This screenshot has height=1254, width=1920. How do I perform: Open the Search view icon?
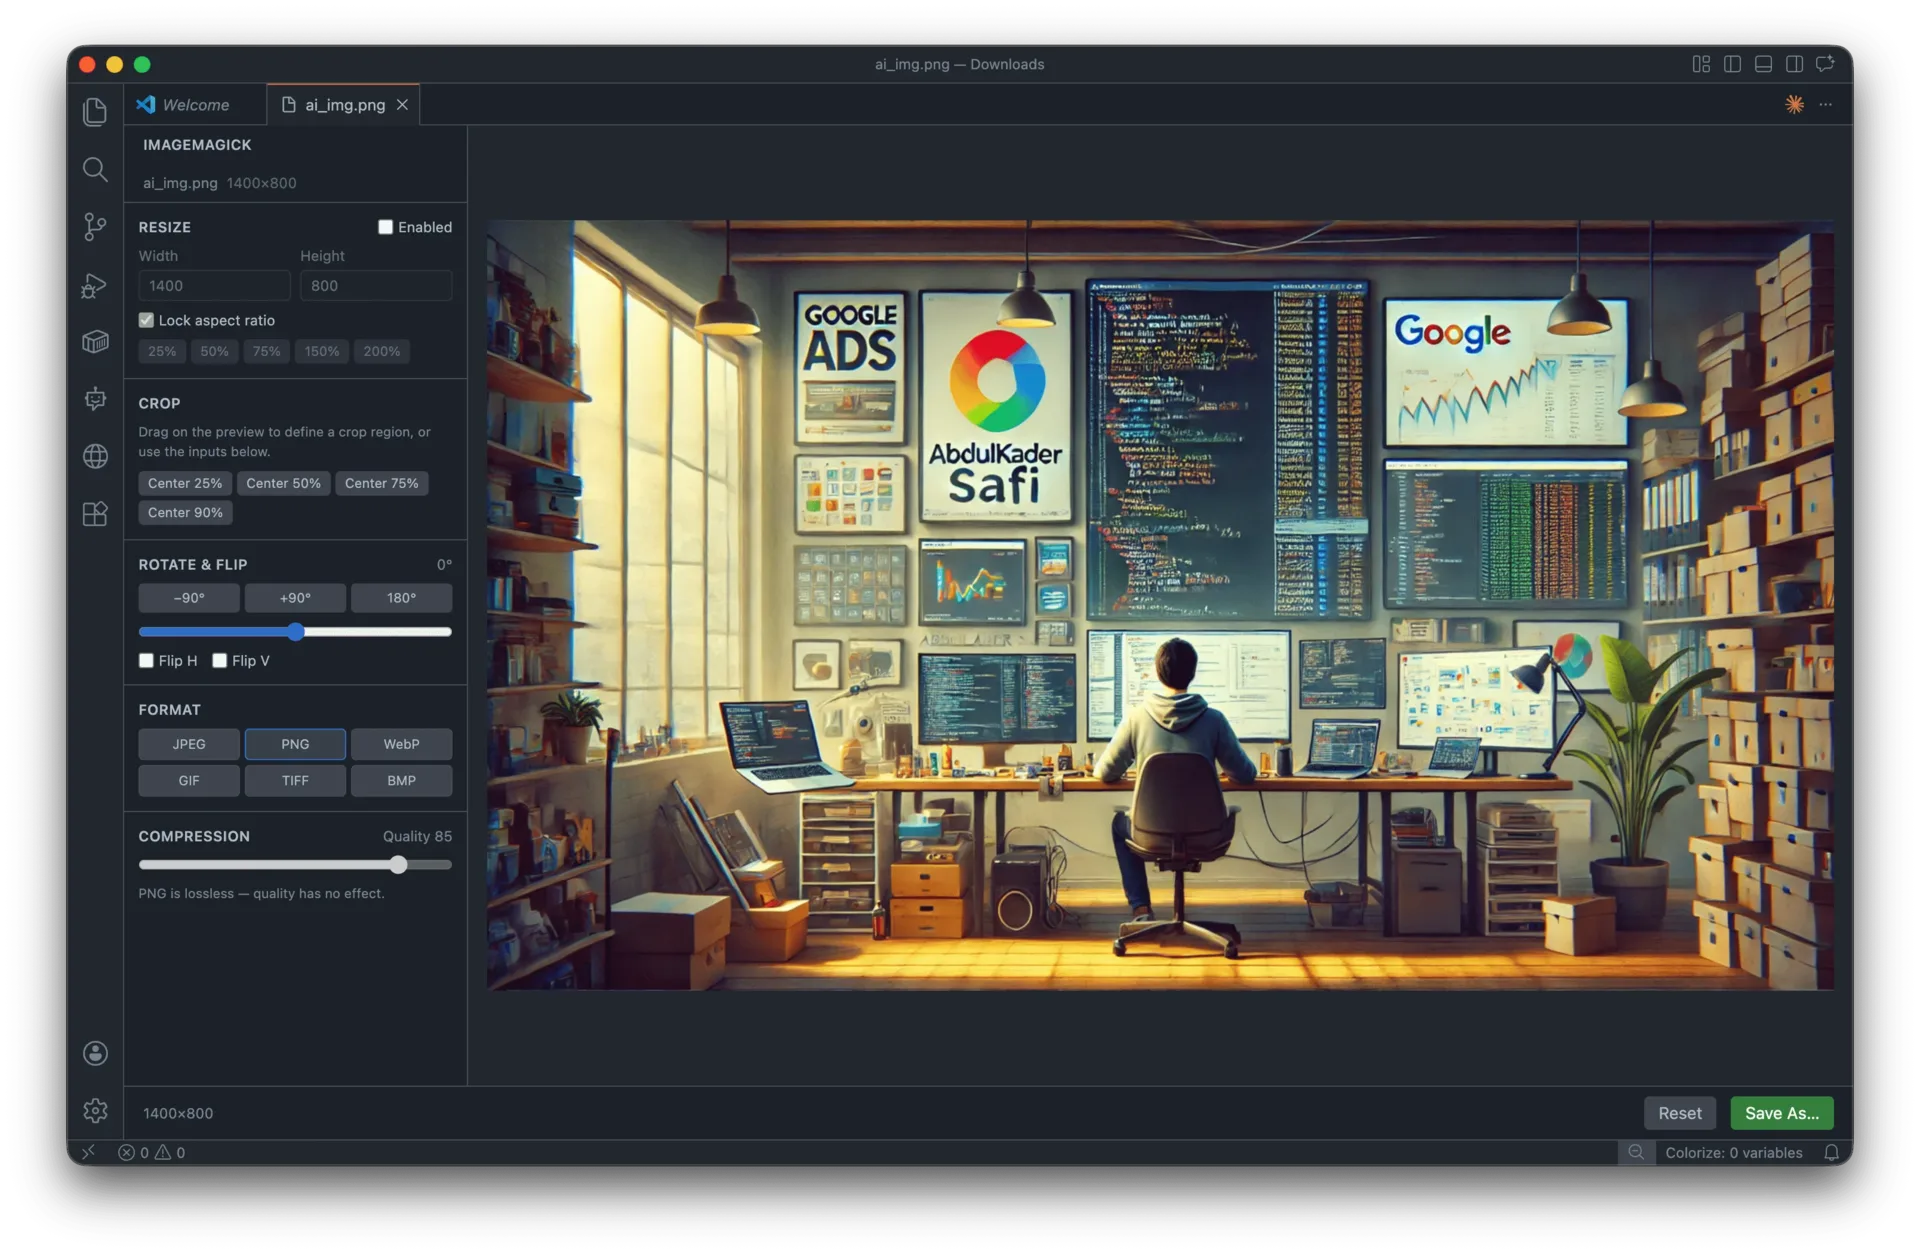[95, 169]
